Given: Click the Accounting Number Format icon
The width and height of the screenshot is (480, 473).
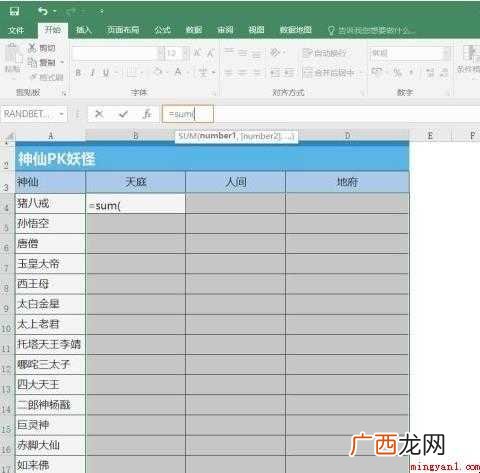Looking at the screenshot, I should point(377,72).
